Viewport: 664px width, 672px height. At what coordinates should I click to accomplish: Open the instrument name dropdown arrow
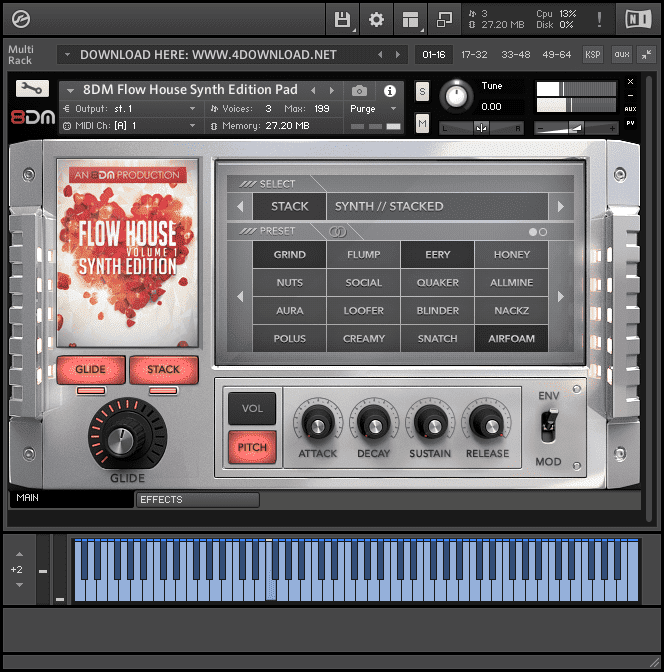coord(70,90)
